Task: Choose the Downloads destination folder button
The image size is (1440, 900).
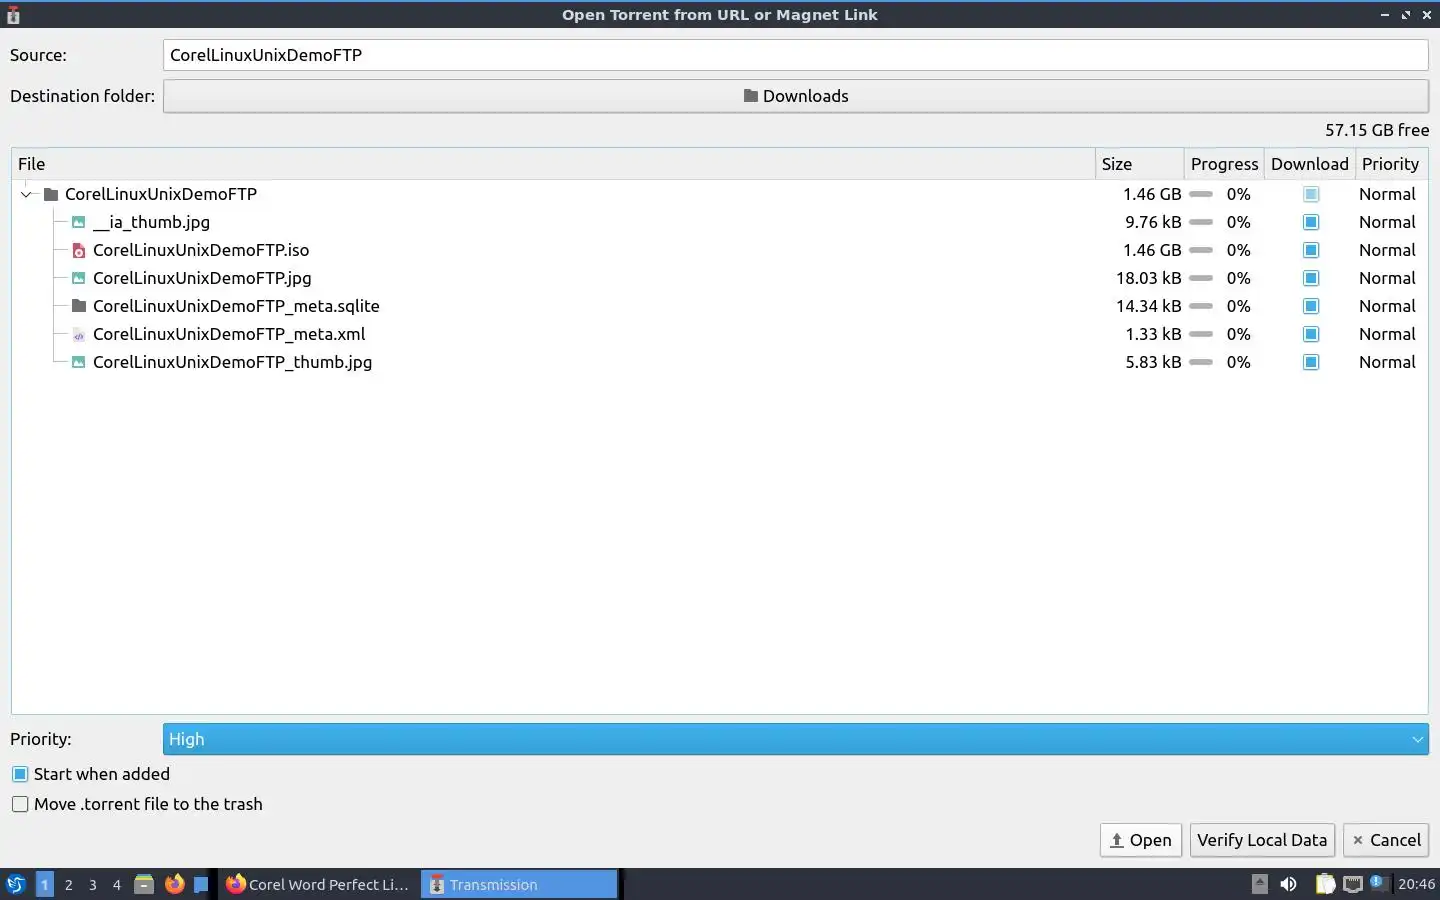Action: click(795, 96)
